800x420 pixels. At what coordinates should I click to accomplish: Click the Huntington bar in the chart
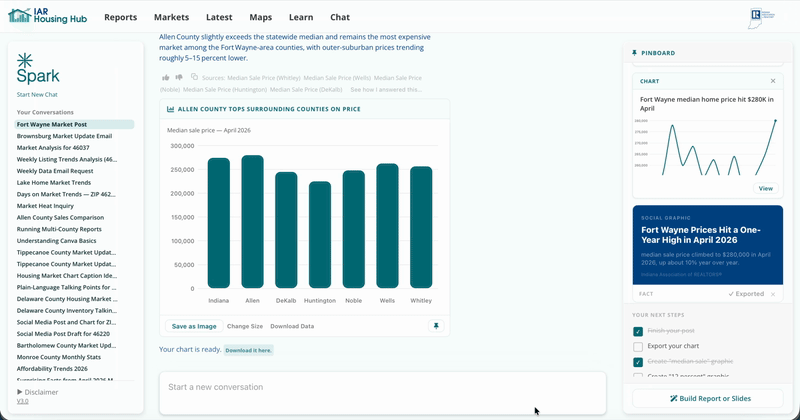[320, 235]
